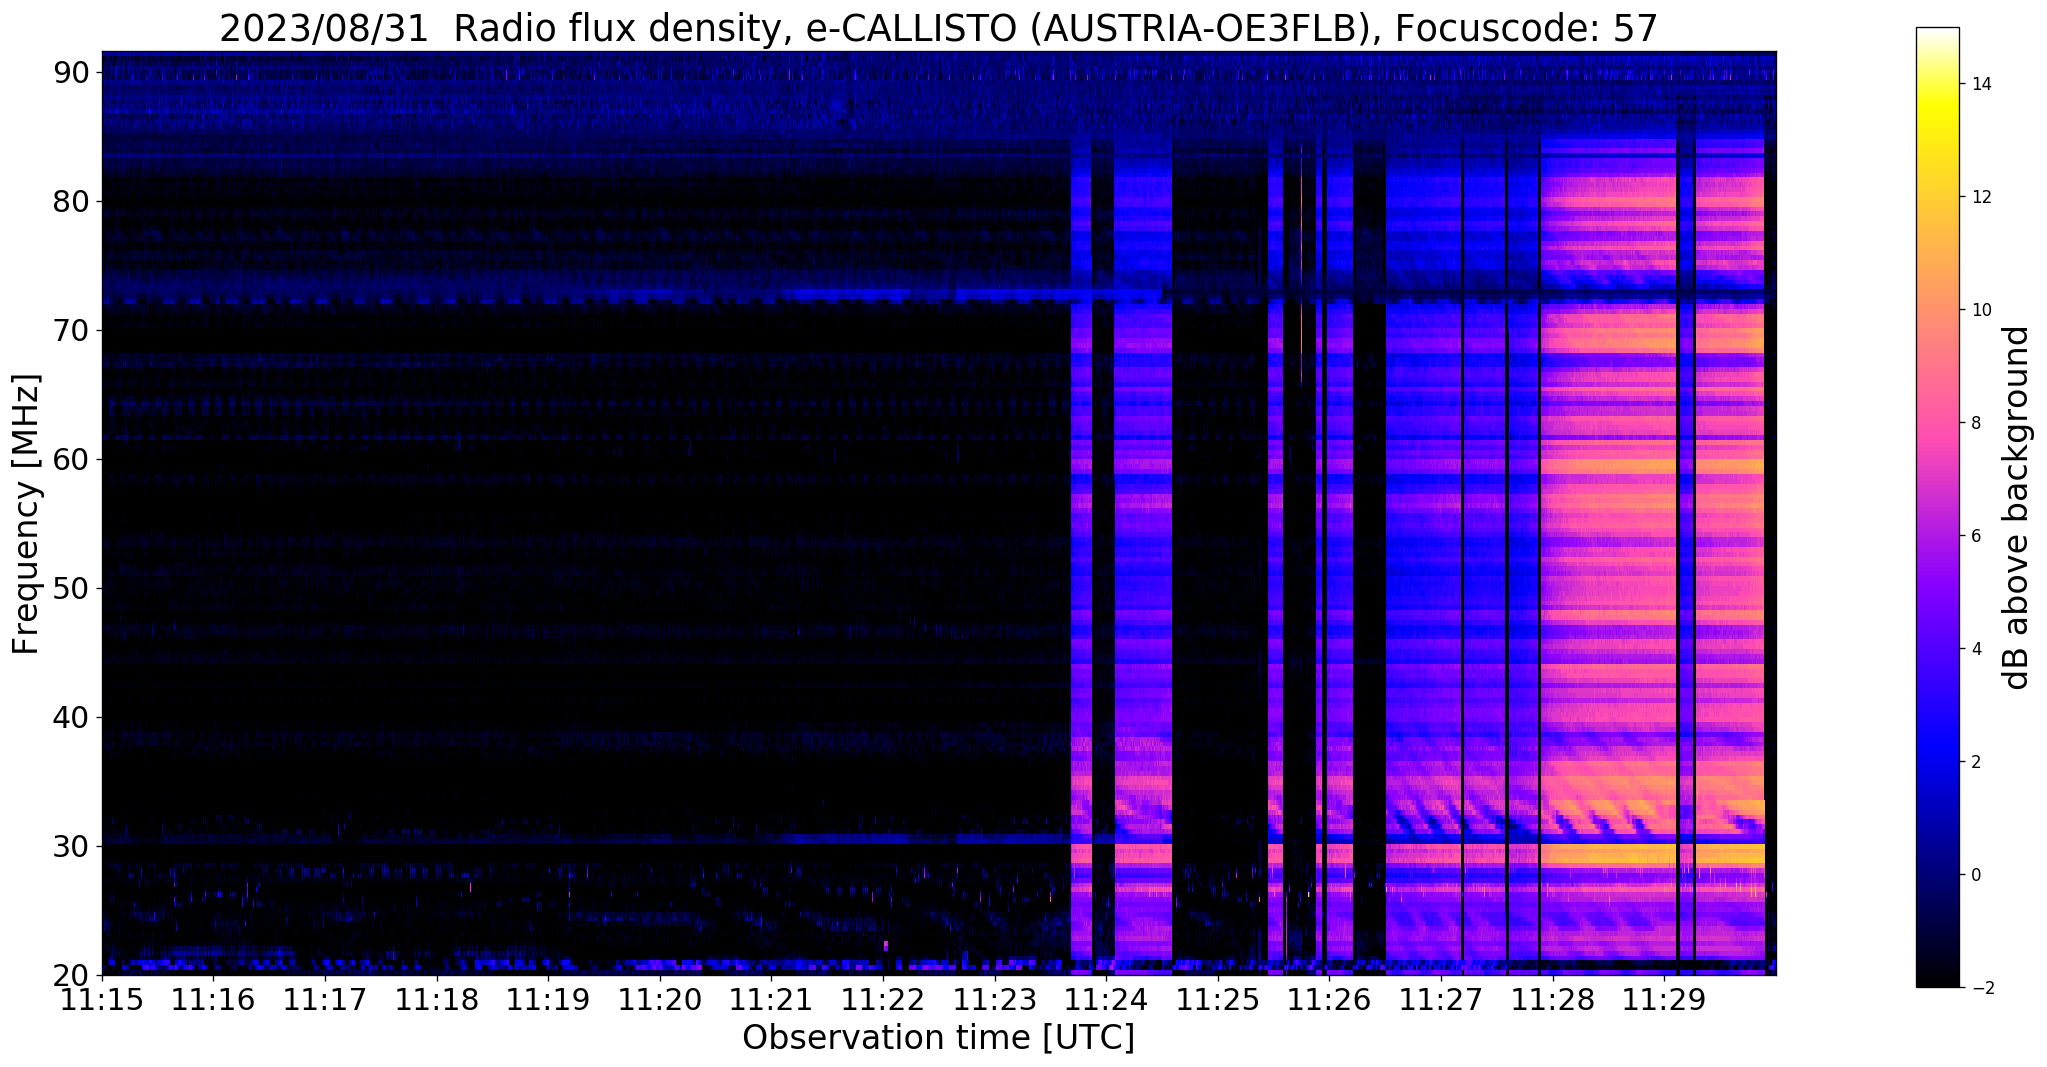This screenshot has height=1067, width=2047.
Task: Click the 50 MHz frequency tick label
Action: (73, 588)
